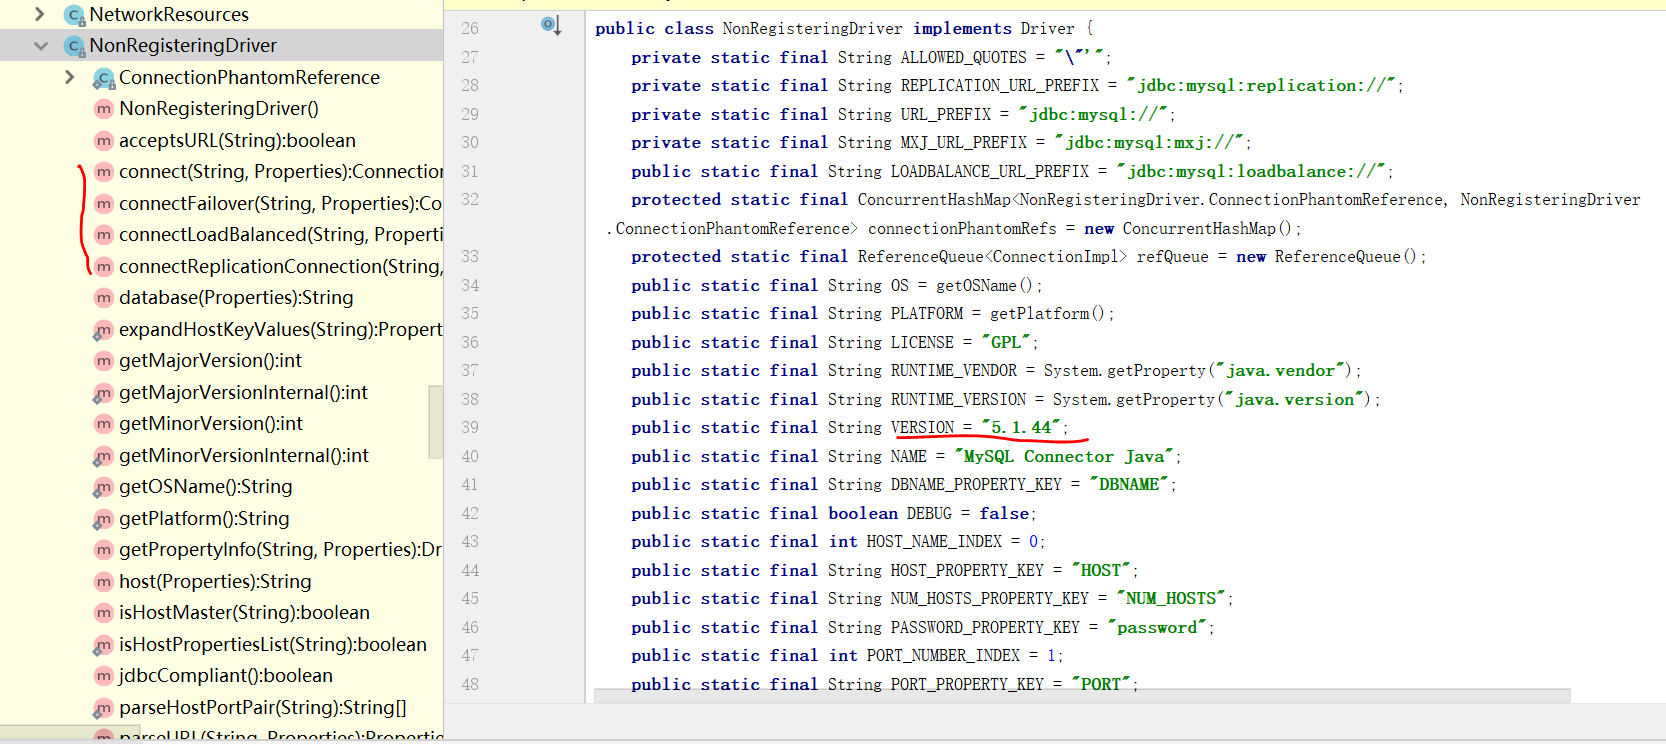This screenshot has height=744, width=1666.
Task: Select connect(String, Properties) method
Action: tap(281, 171)
